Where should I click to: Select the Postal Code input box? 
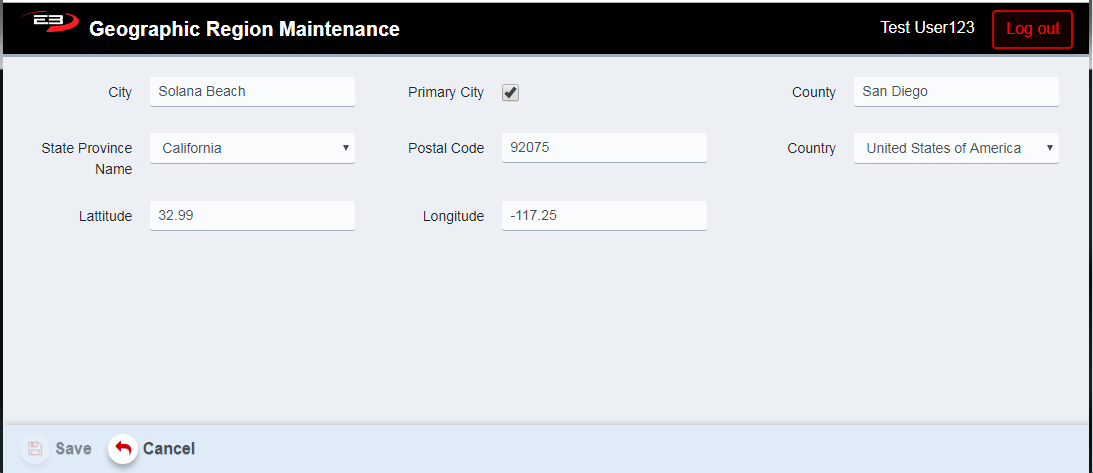point(604,148)
